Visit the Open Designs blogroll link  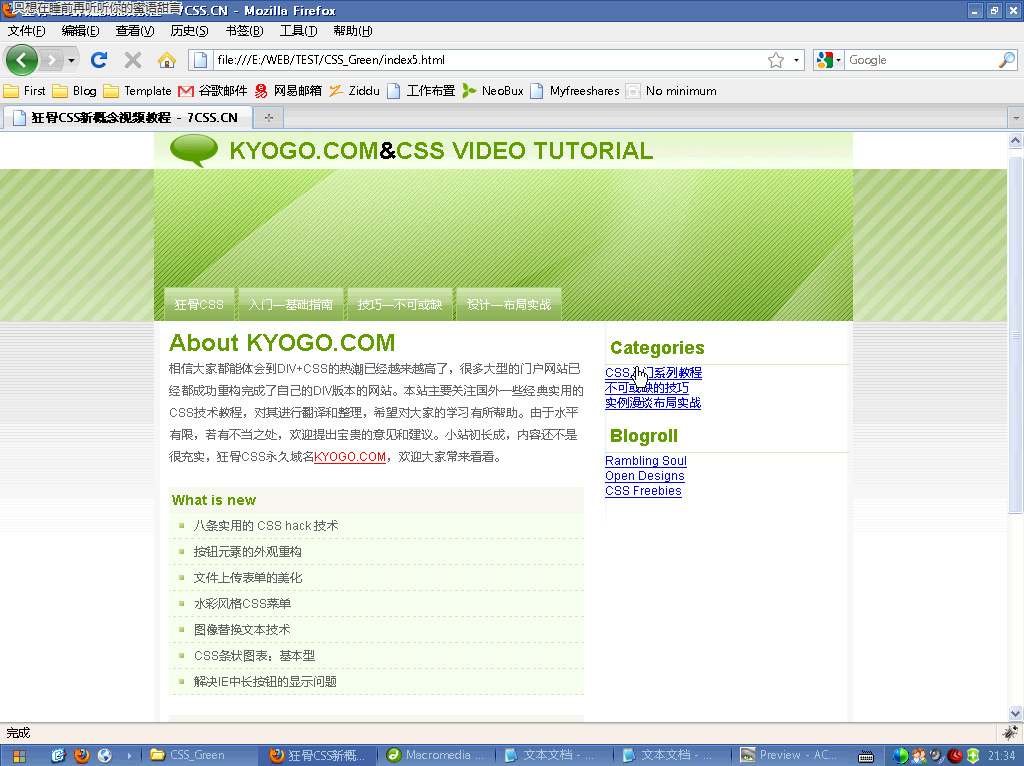tap(645, 475)
